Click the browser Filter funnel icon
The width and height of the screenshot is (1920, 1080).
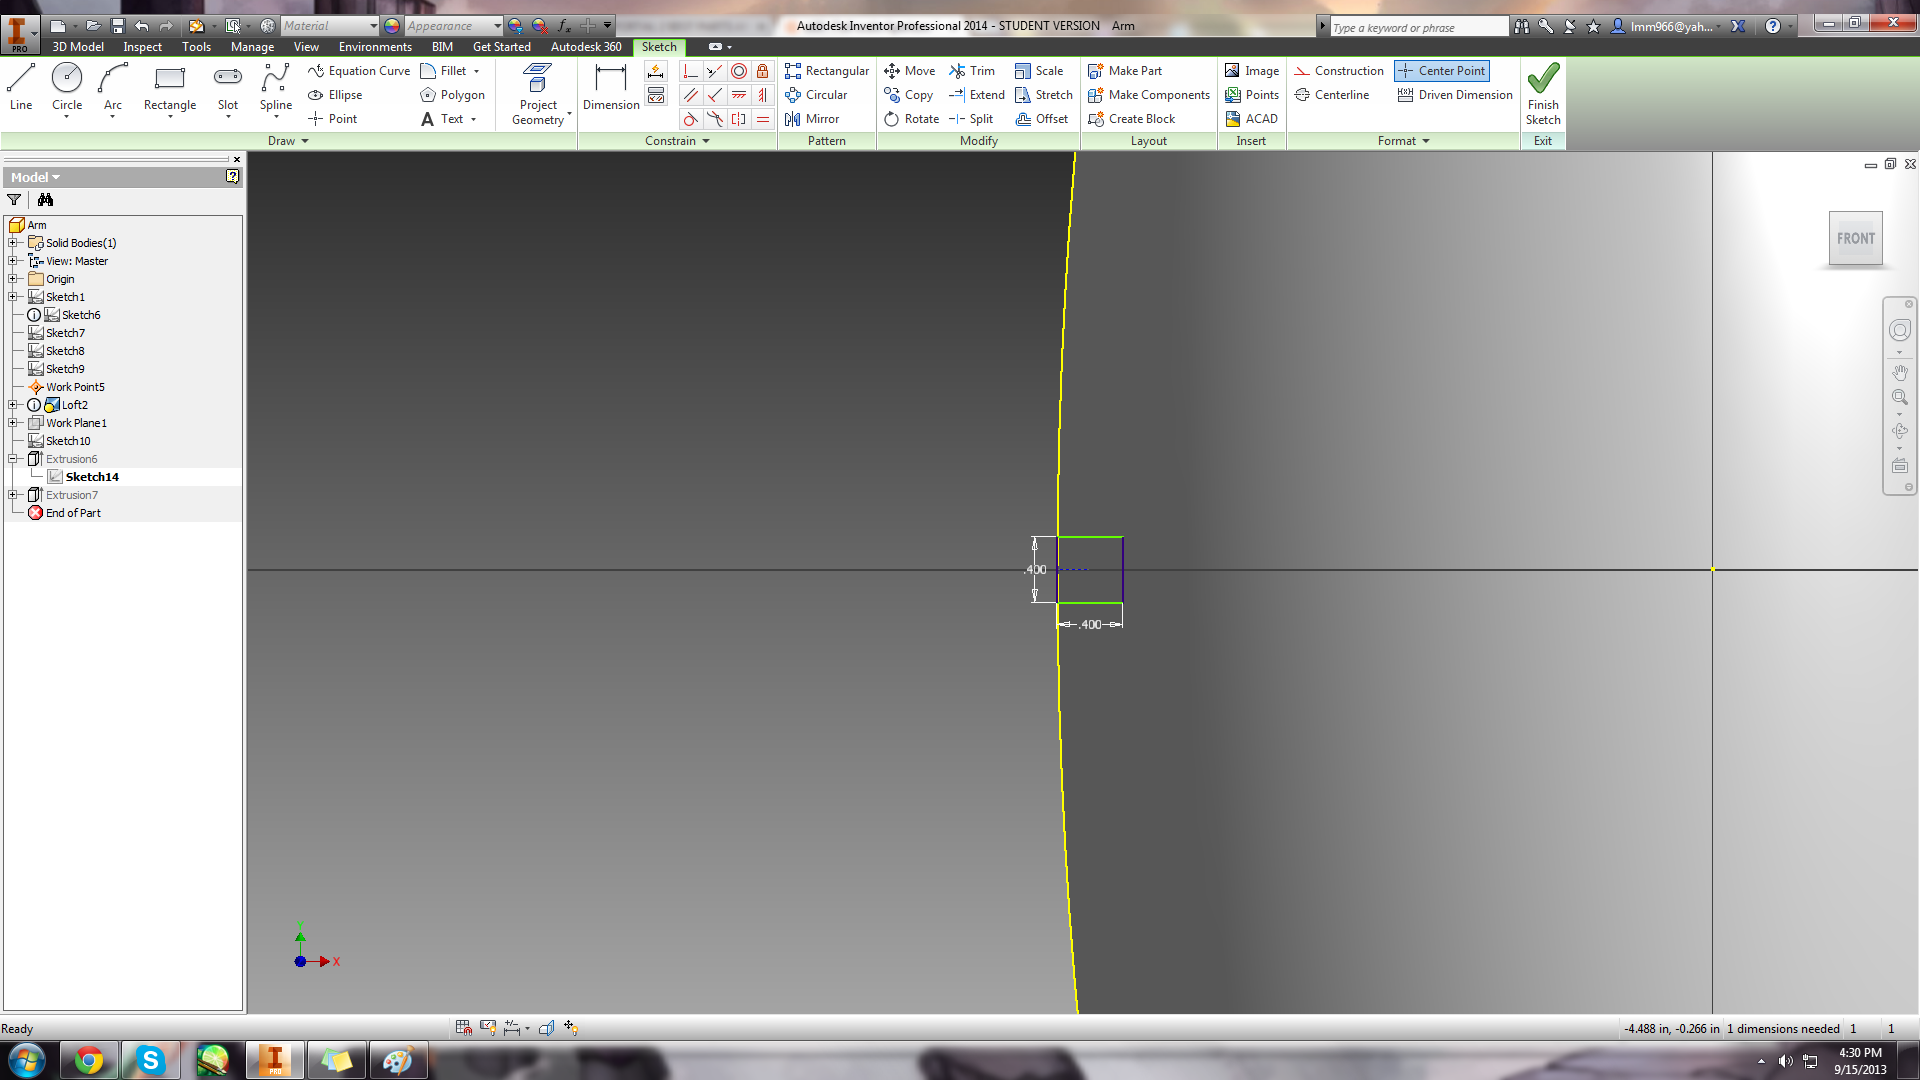(x=14, y=200)
